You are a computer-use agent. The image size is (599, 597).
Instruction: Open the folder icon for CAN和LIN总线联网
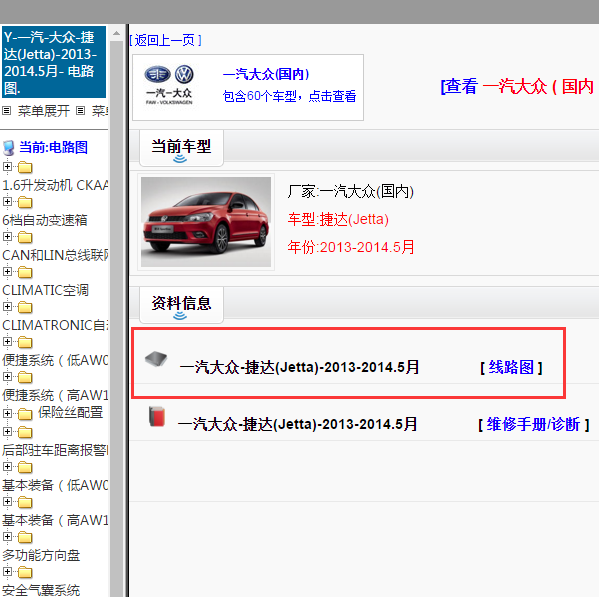pyautogui.click(x=25, y=238)
